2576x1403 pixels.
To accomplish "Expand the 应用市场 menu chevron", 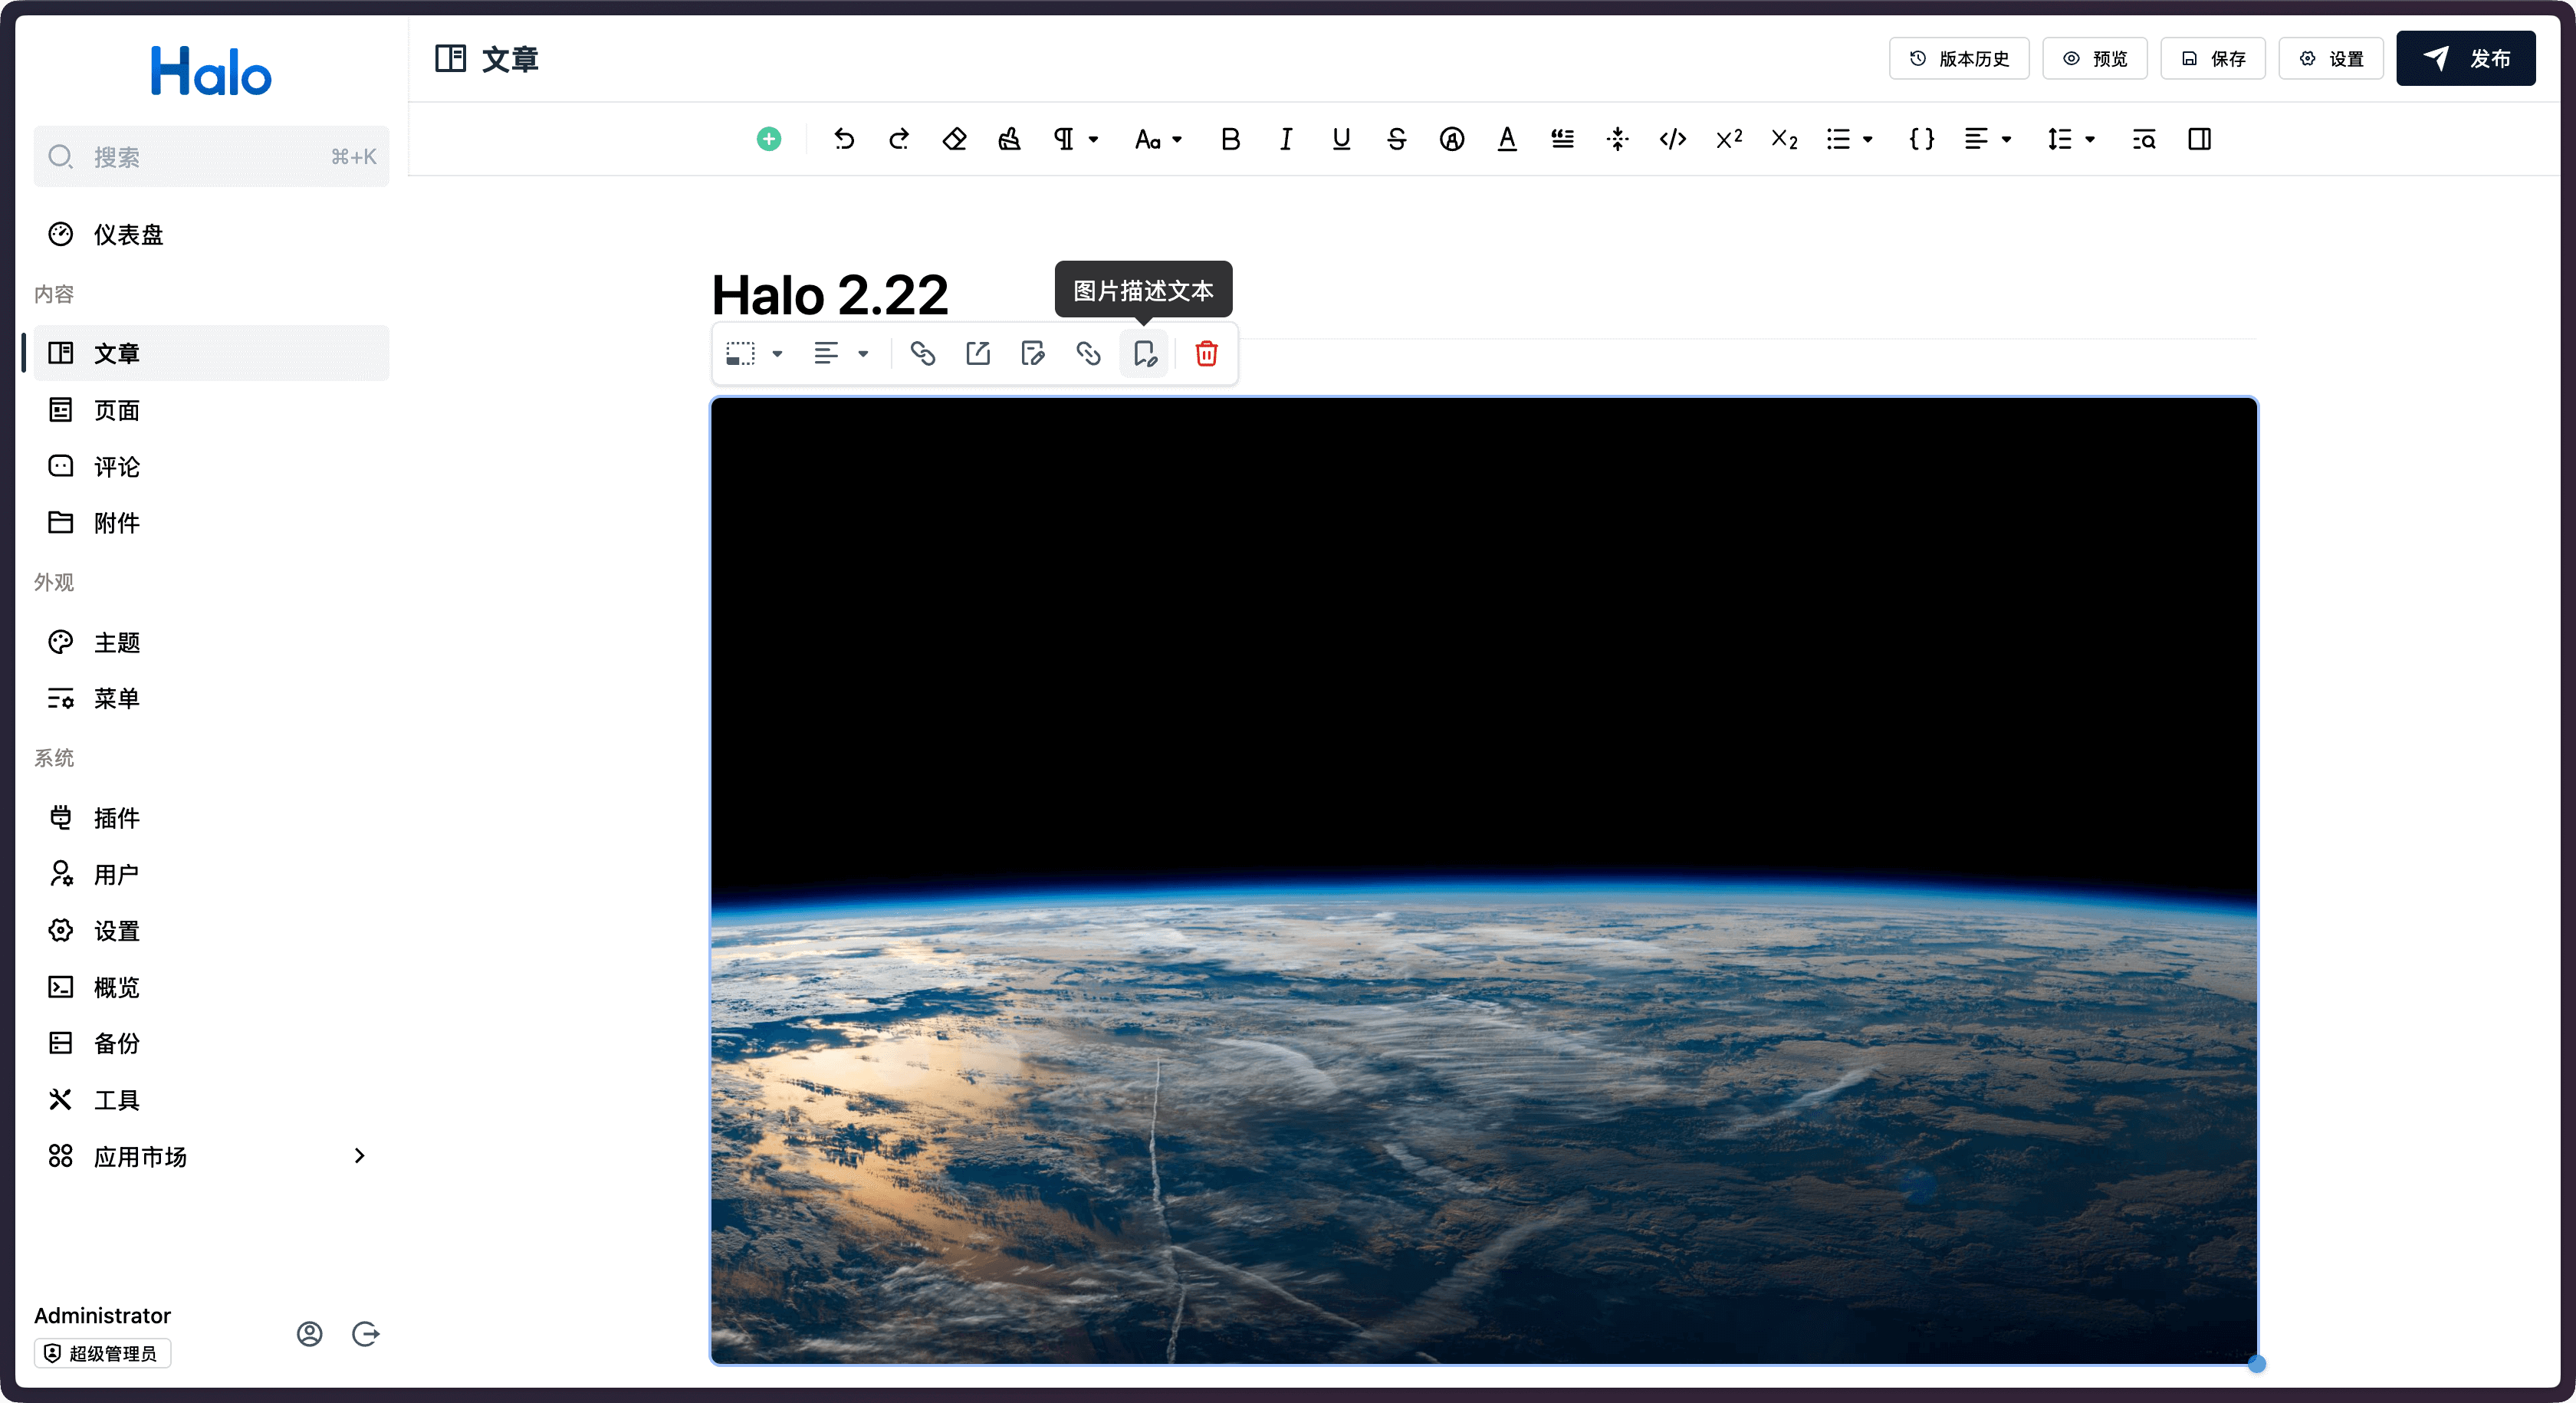I will tap(359, 1156).
